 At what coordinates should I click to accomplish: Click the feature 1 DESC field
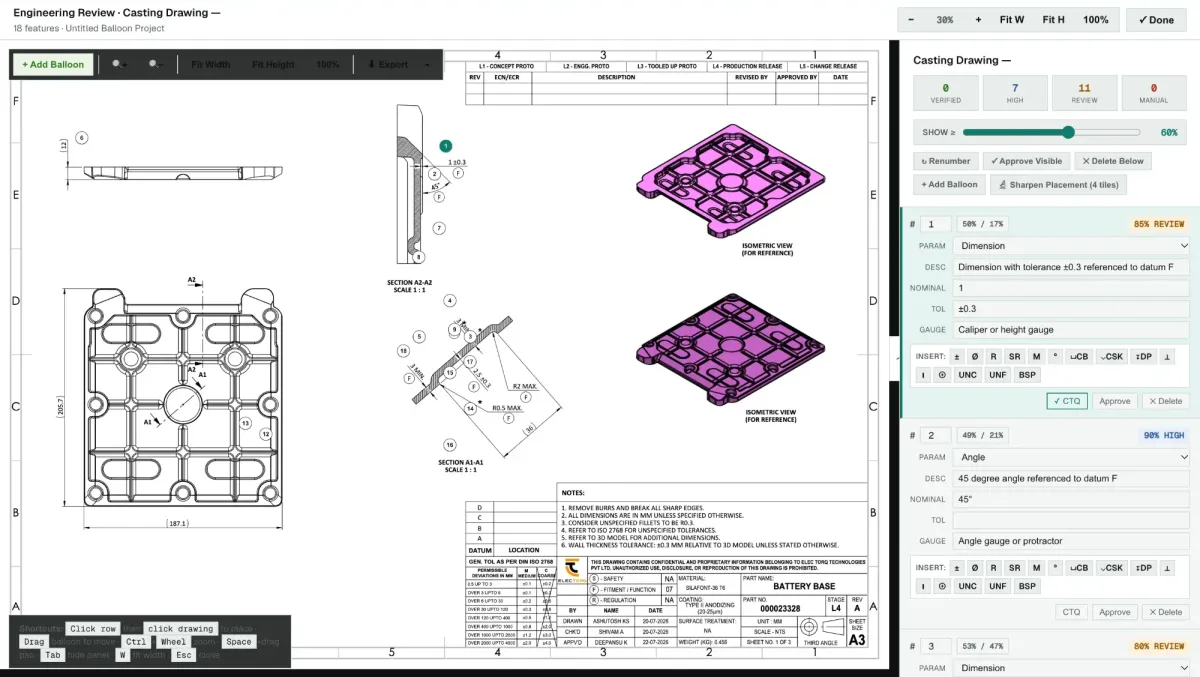click(1071, 267)
